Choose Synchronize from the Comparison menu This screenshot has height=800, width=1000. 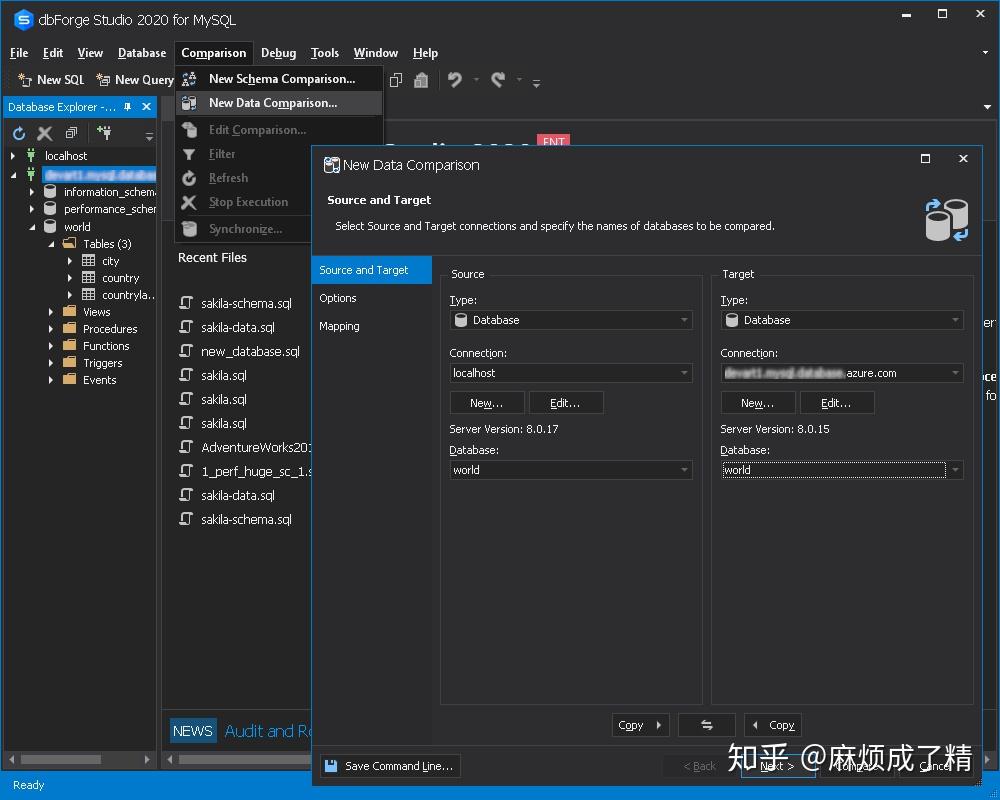(x=245, y=228)
